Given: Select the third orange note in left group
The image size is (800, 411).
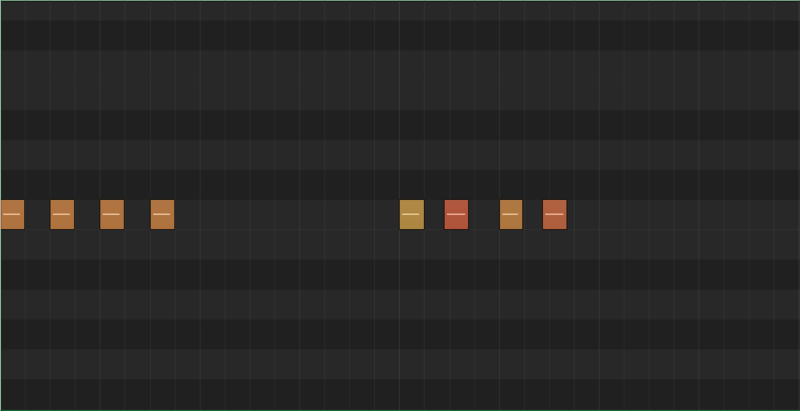Looking at the screenshot, I should (112, 215).
